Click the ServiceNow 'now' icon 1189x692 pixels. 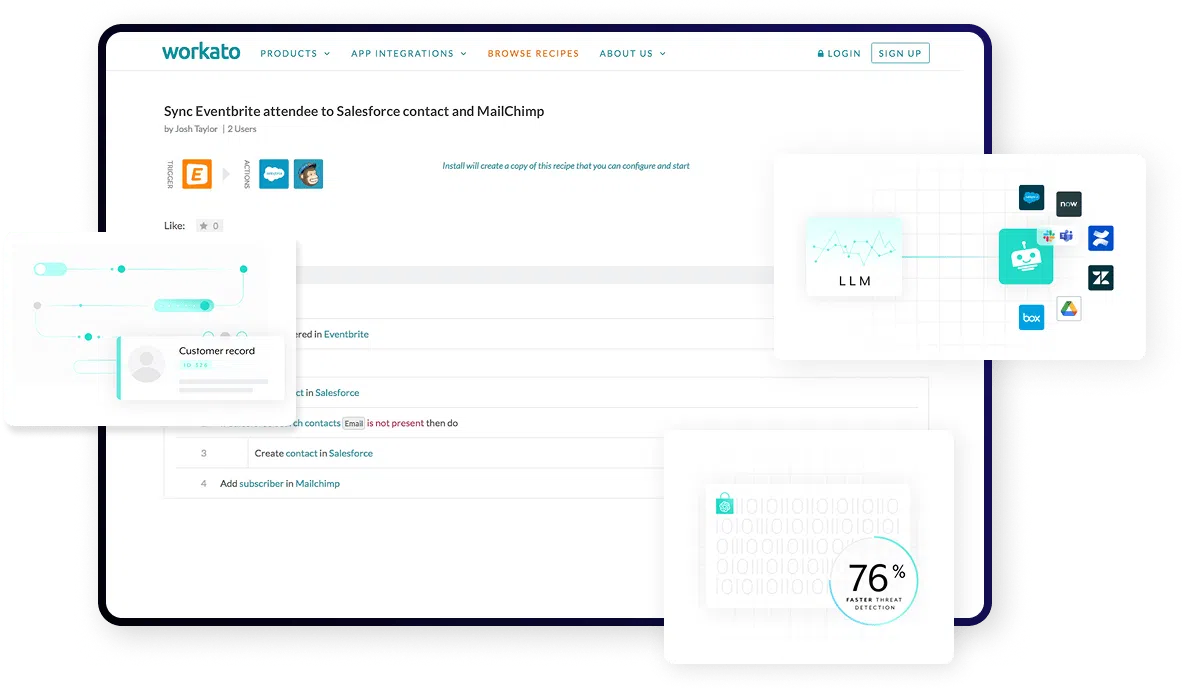1068,204
